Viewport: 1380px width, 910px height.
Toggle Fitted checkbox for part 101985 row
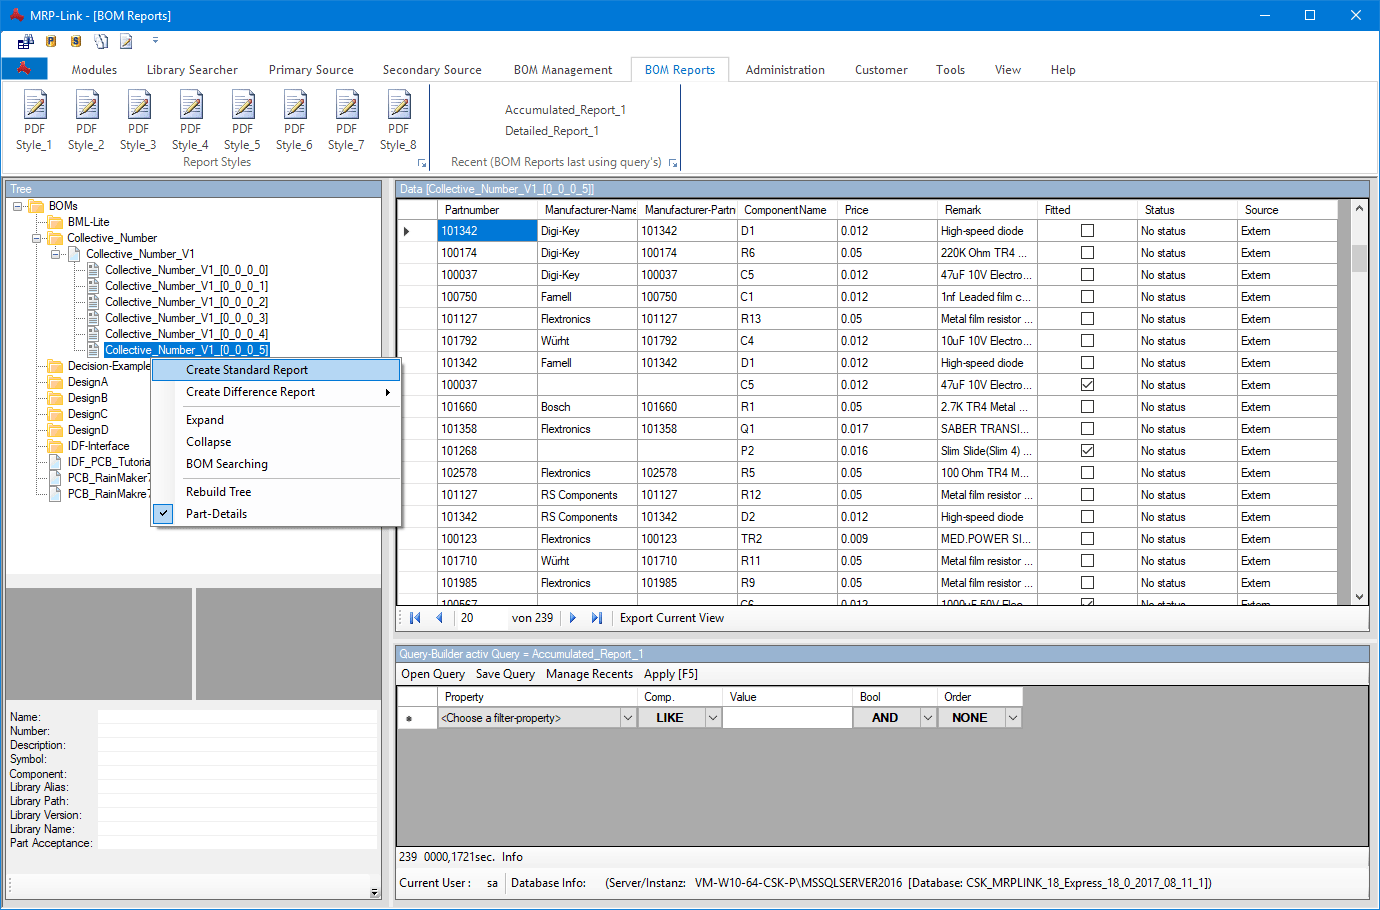(1087, 583)
